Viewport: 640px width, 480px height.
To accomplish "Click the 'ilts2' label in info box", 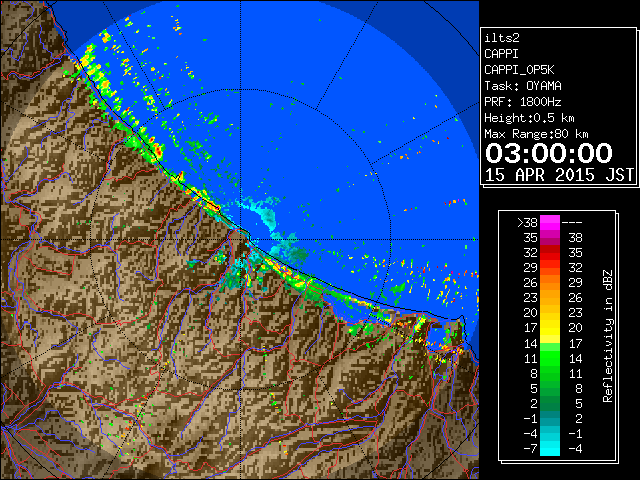I will pos(502,38).
